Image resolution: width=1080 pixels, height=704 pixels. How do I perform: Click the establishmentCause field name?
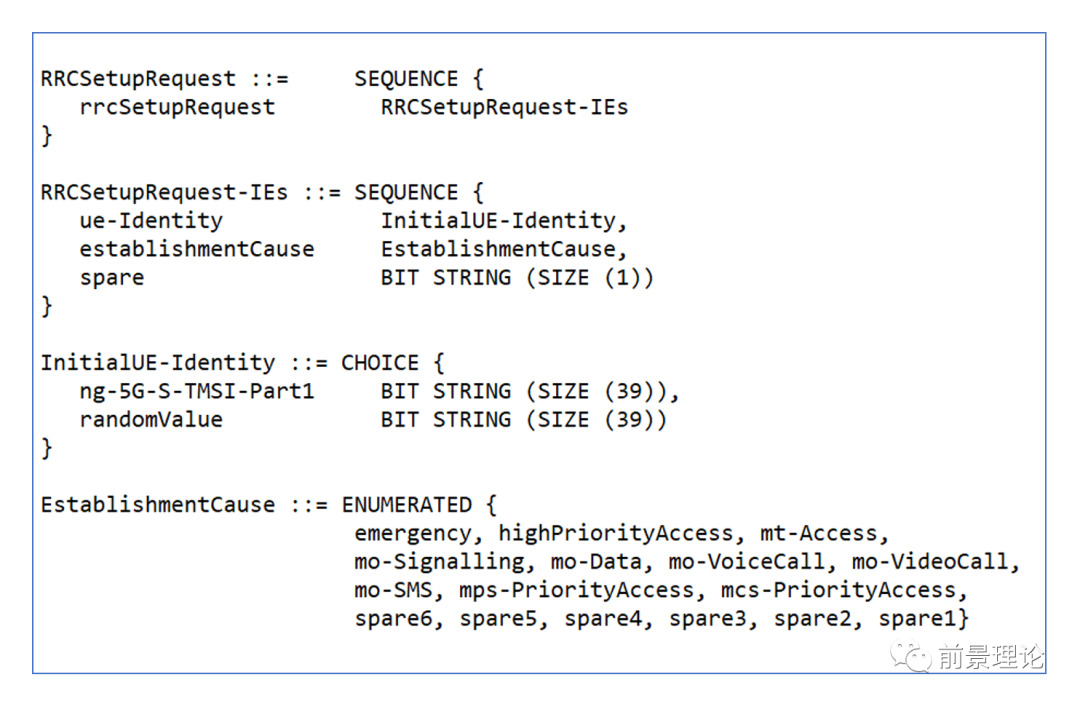pos(196,249)
